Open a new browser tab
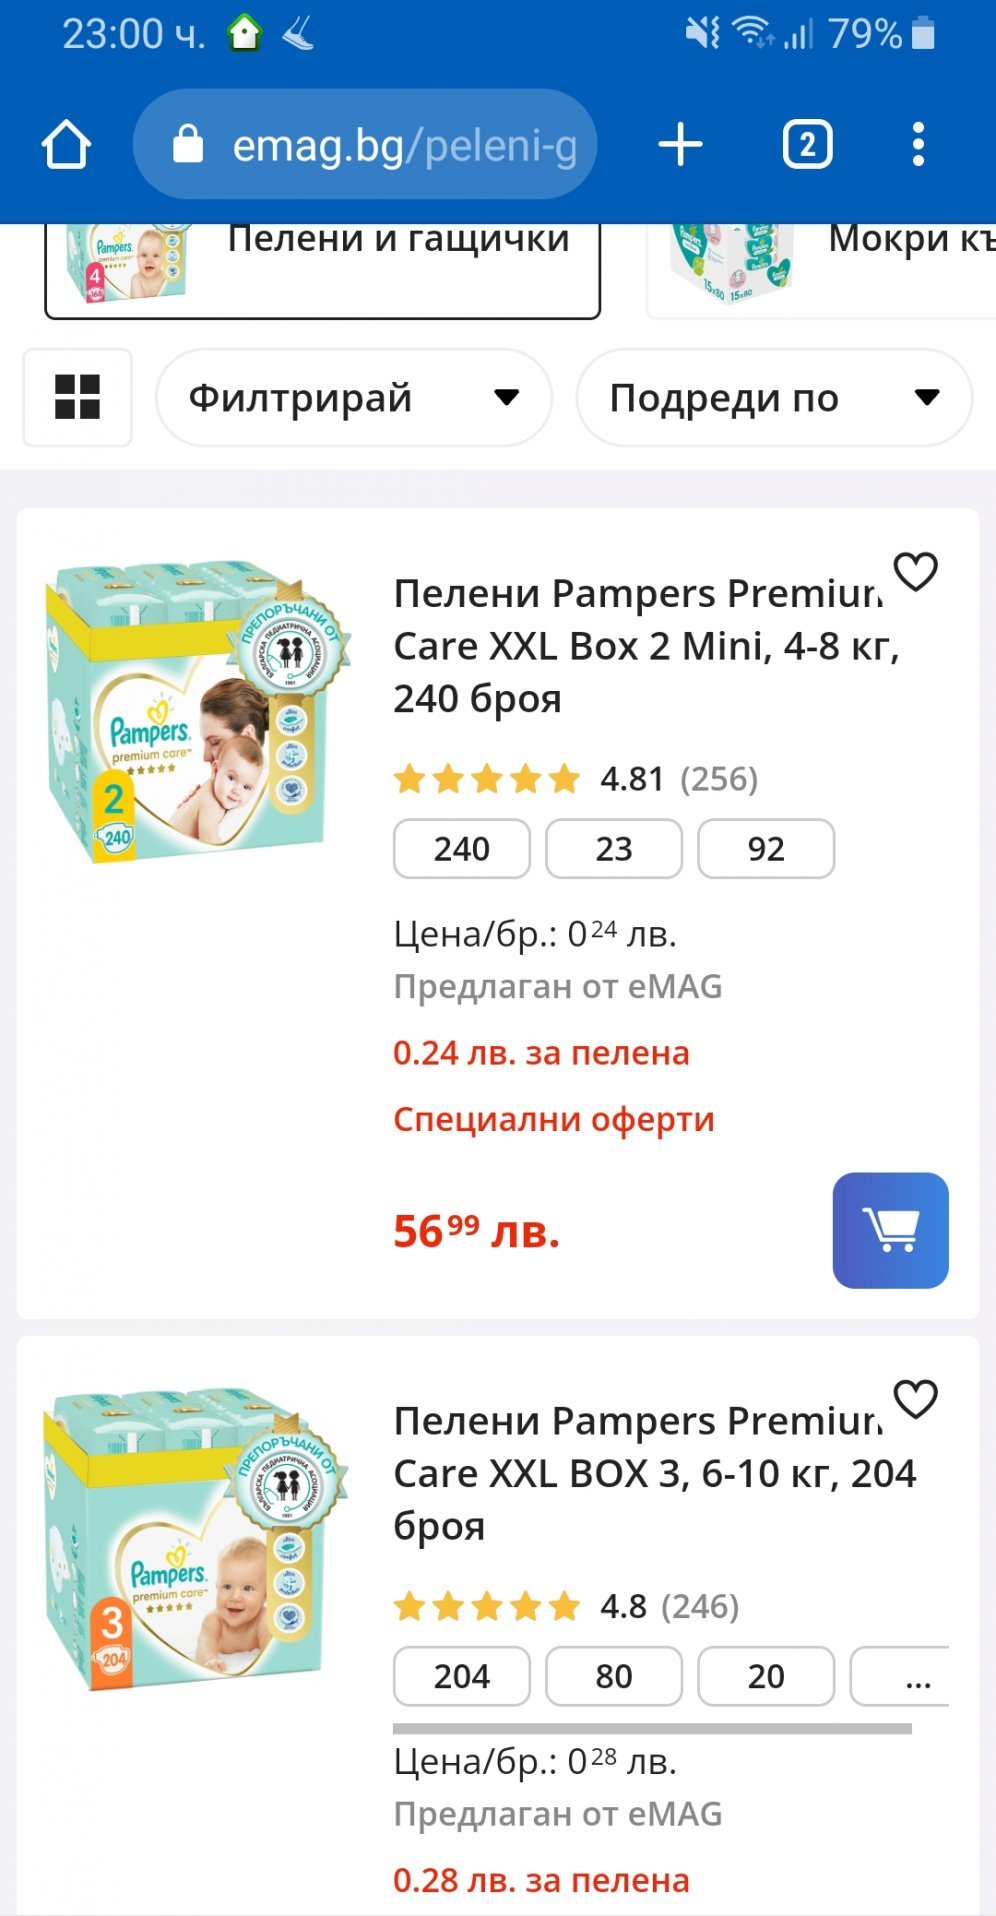Viewport: 996px width, 1916px height. [x=680, y=145]
